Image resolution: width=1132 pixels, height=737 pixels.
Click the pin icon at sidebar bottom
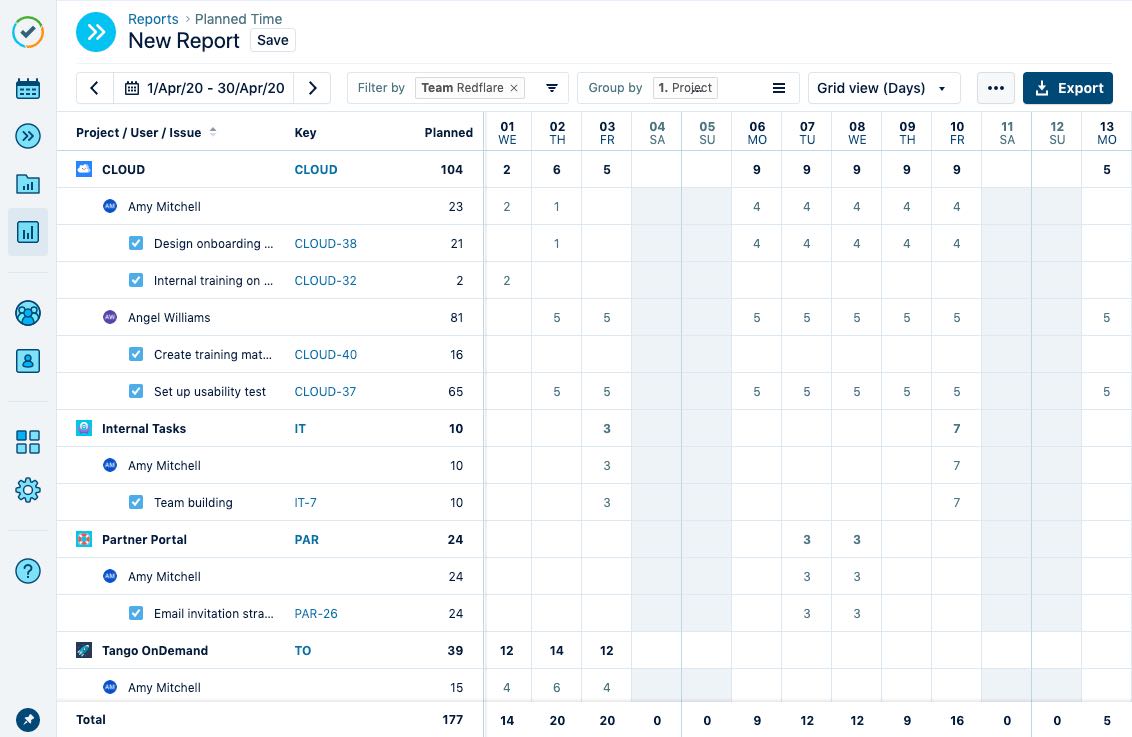point(28,719)
